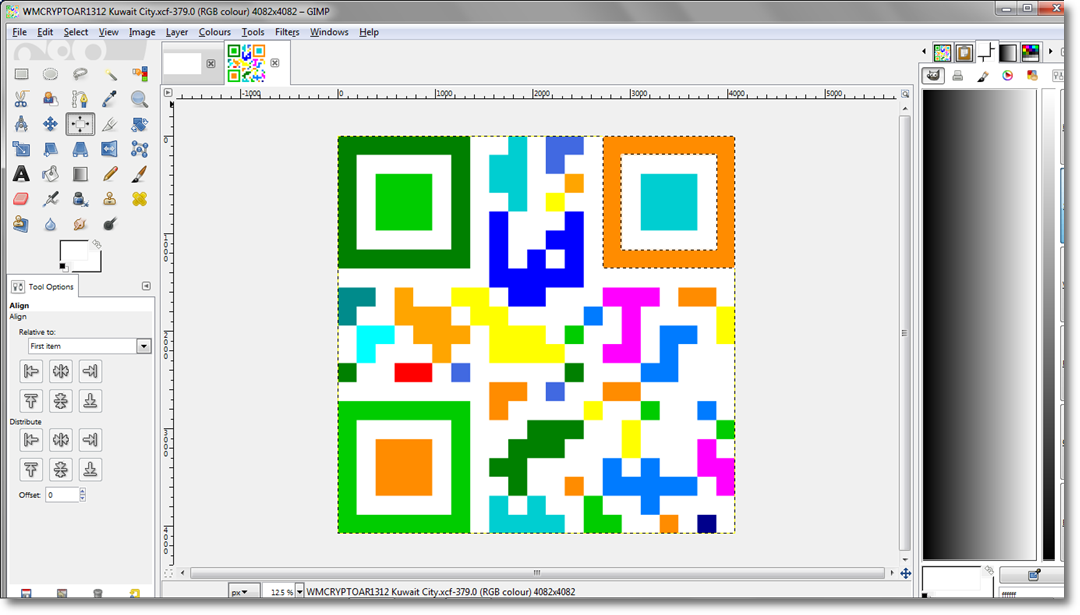The height and width of the screenshot is (615, 1080).
Task: Open the px unit dropdown in status bar
Action: pos(244,592)
